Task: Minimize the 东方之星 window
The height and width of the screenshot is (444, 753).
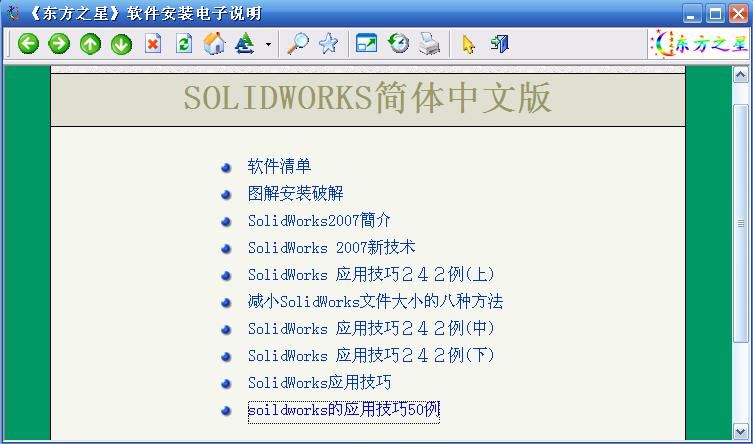Action: click(x=692, y=13)
